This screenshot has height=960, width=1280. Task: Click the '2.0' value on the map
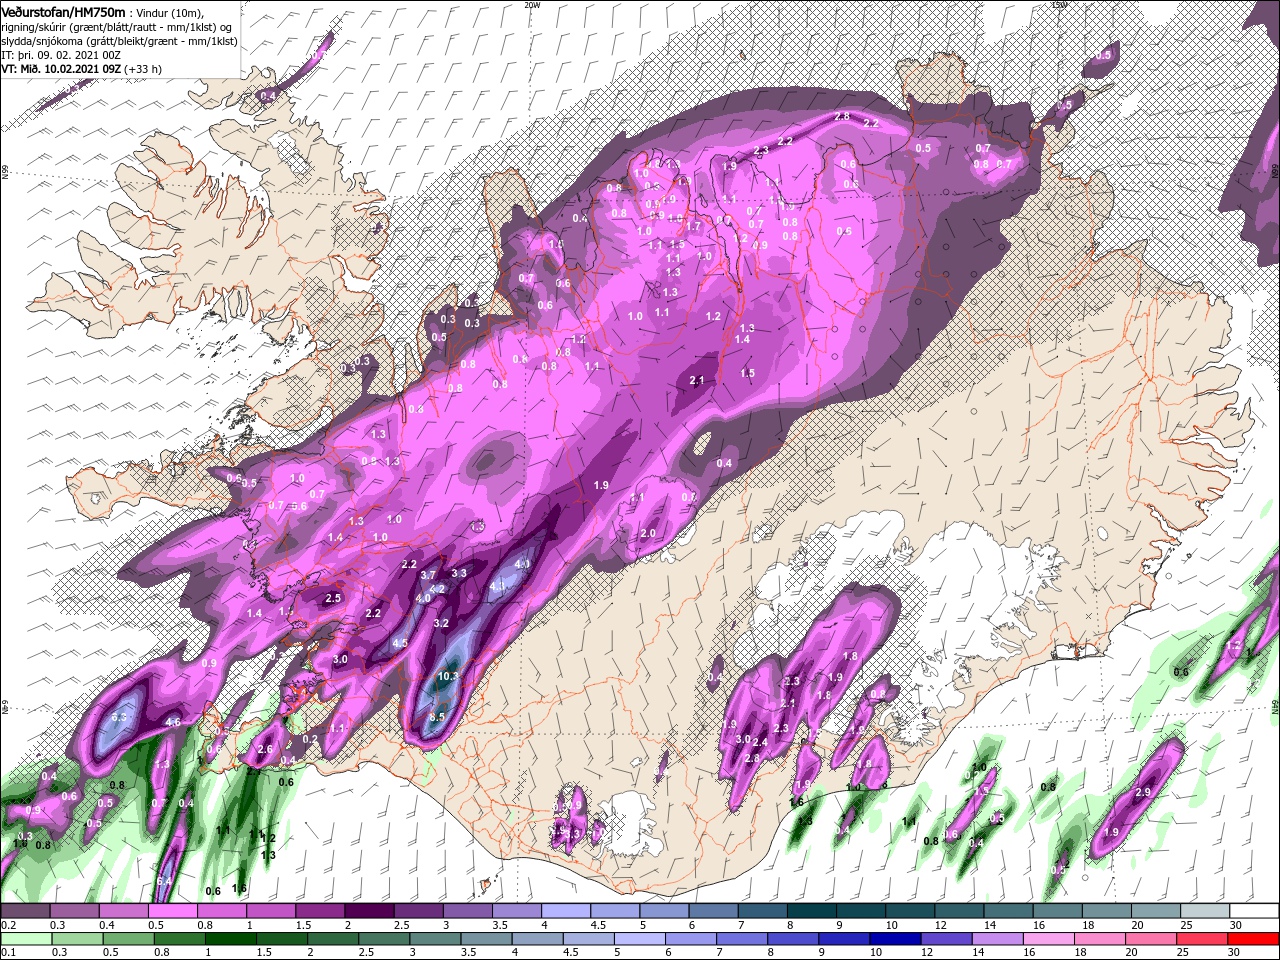click(647, 534)
